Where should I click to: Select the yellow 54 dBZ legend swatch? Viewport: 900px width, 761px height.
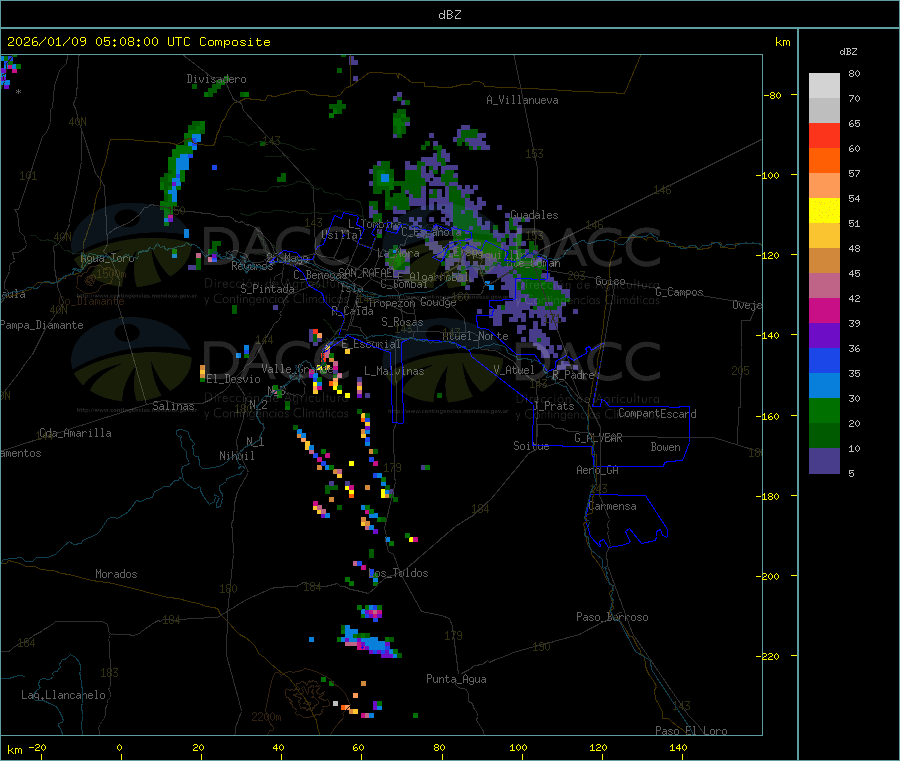[x=824, y=211]
